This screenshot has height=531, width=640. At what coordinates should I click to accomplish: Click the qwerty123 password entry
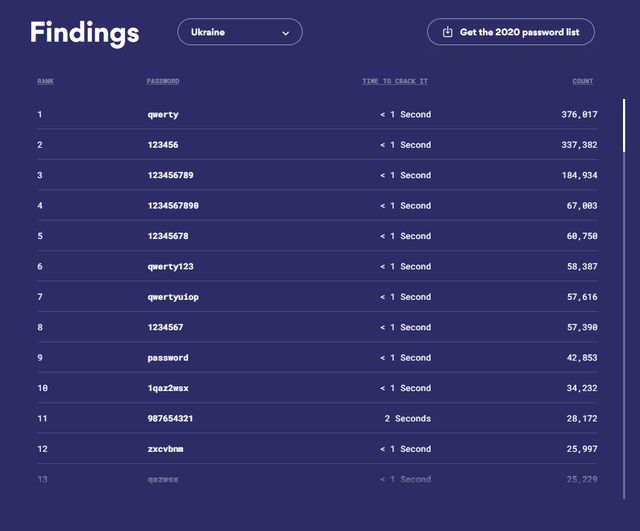pos(170,267)
